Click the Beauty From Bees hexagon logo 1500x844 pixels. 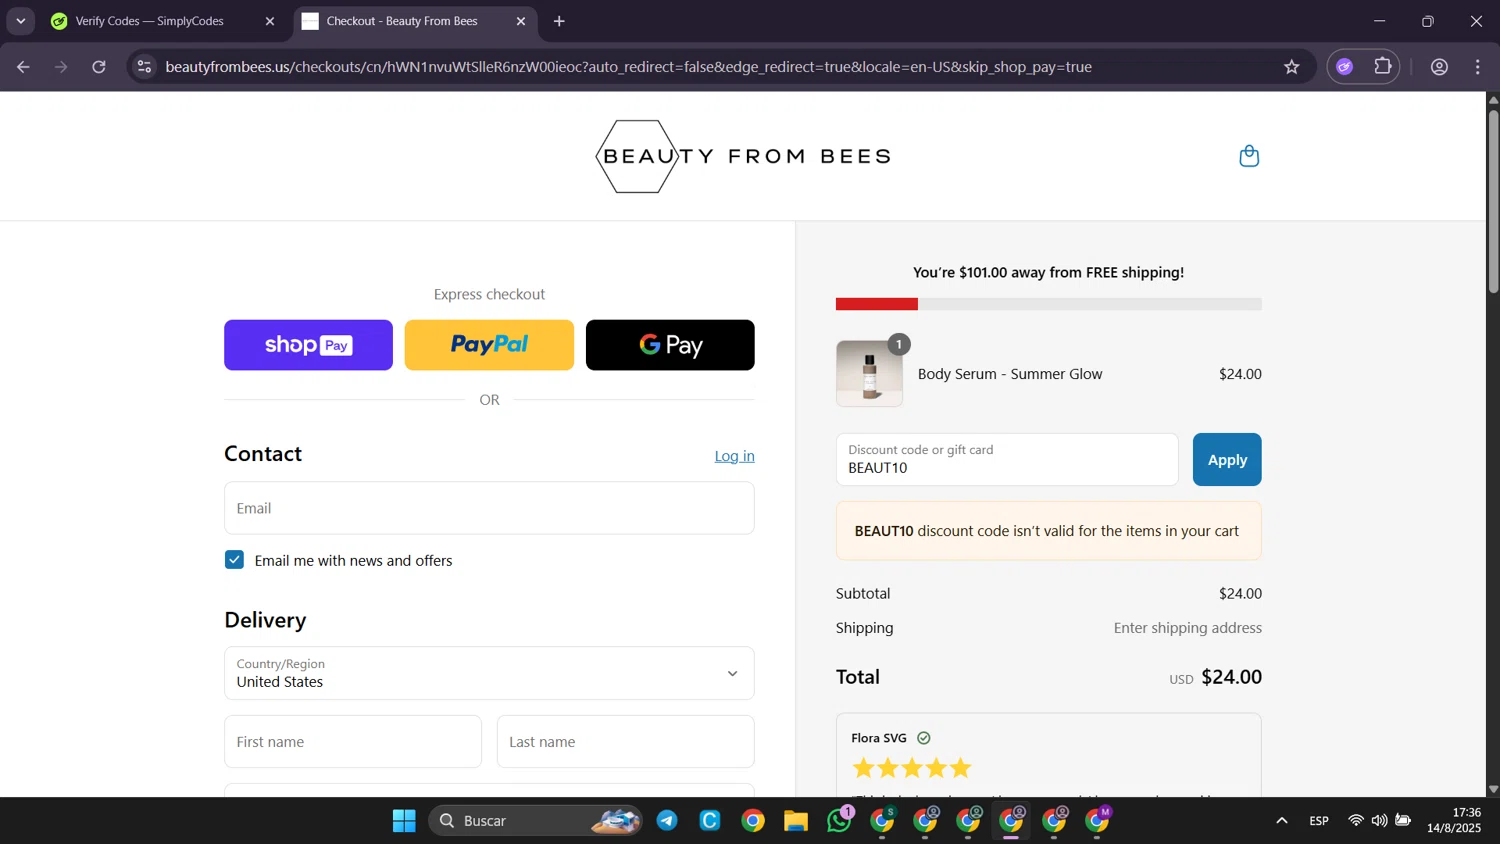742,156
